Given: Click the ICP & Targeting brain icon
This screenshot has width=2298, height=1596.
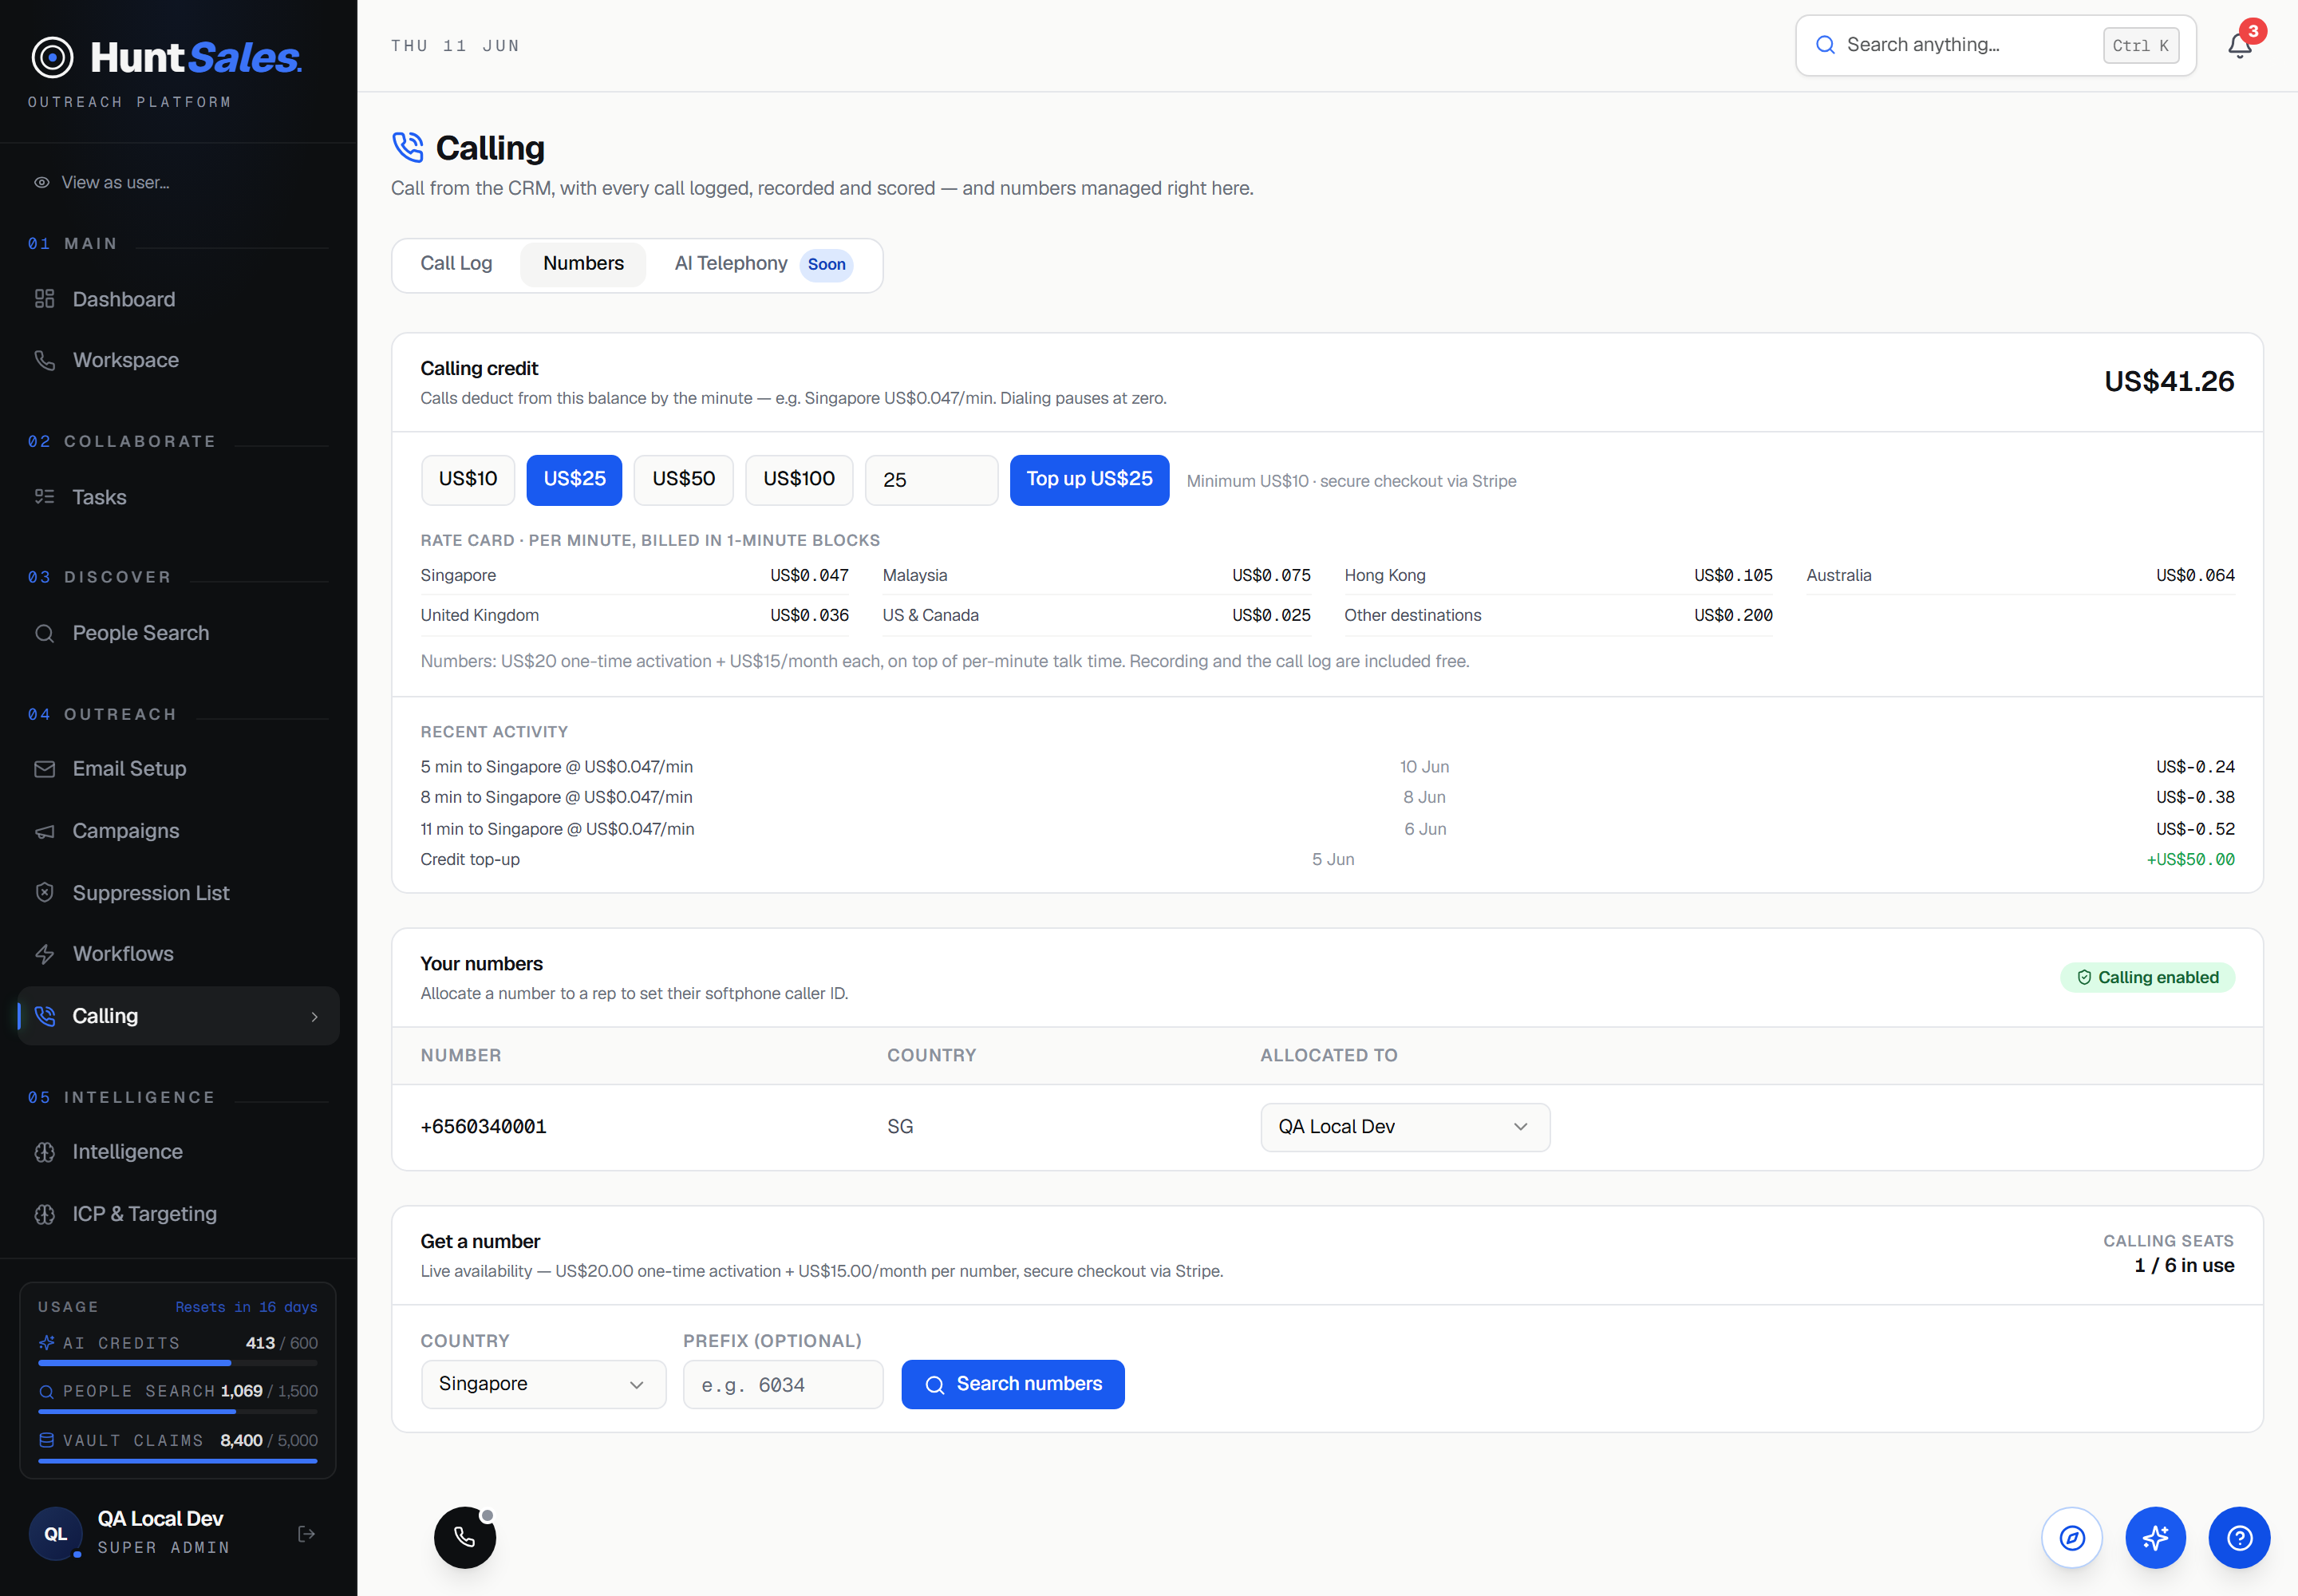Looking at the screenshot, I should 44,1214.
